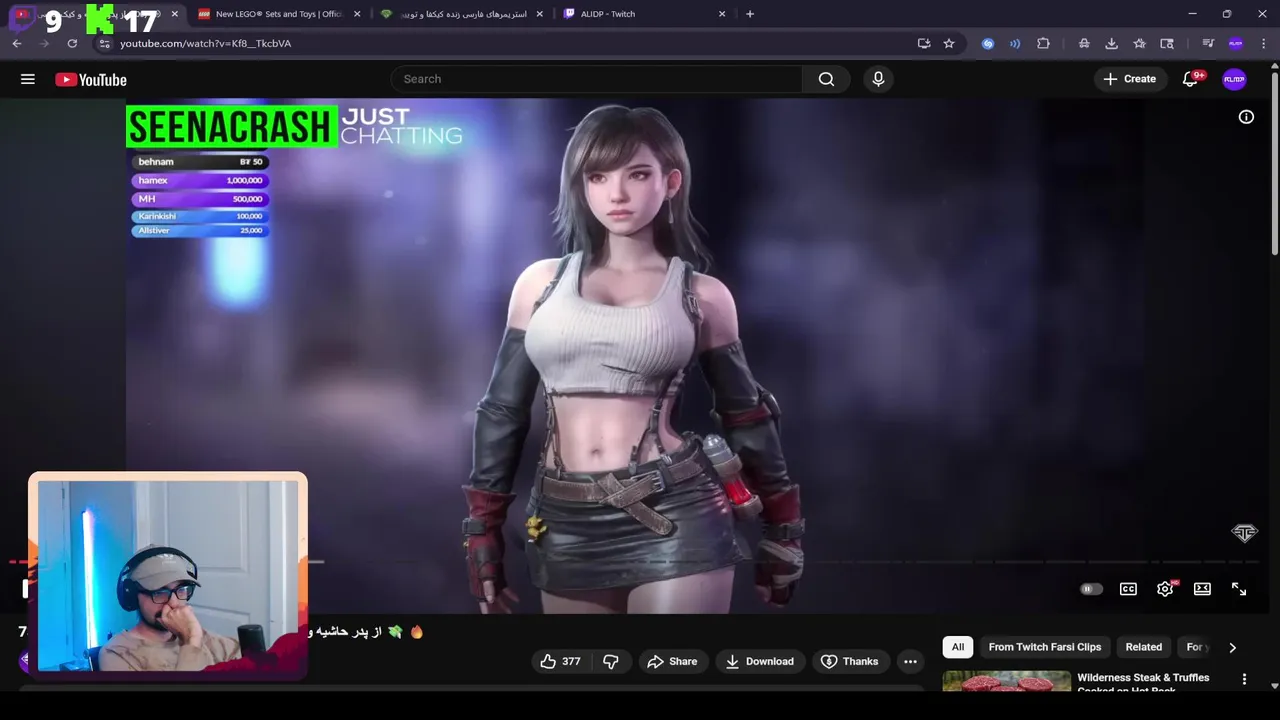
Task: Close the ALIDP - Twitch tab
Action: pos(723,14)
